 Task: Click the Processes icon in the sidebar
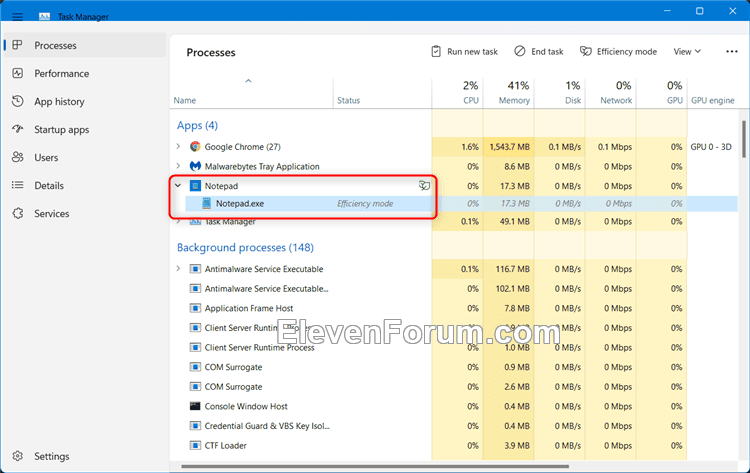tap(17, 45)
